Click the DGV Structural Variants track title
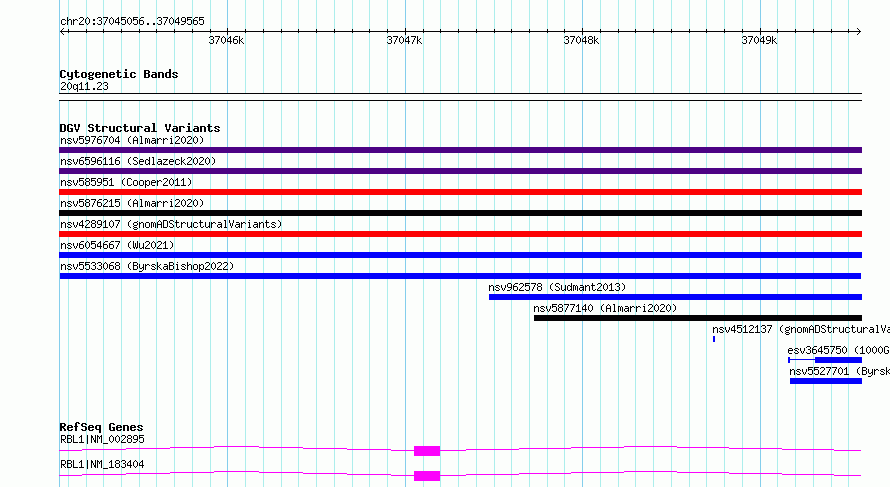This screenshot has height=487, width=890. click(140, 128)
